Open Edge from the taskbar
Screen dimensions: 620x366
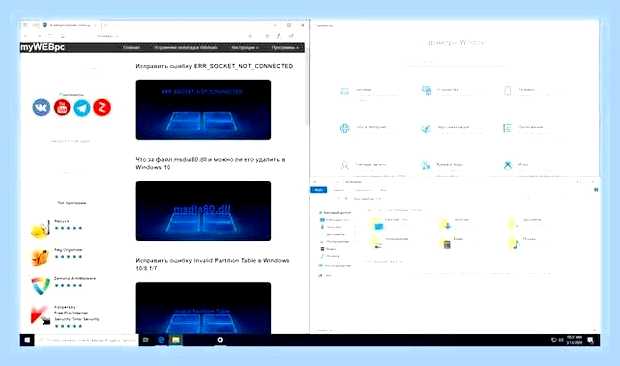coord(161,340)
